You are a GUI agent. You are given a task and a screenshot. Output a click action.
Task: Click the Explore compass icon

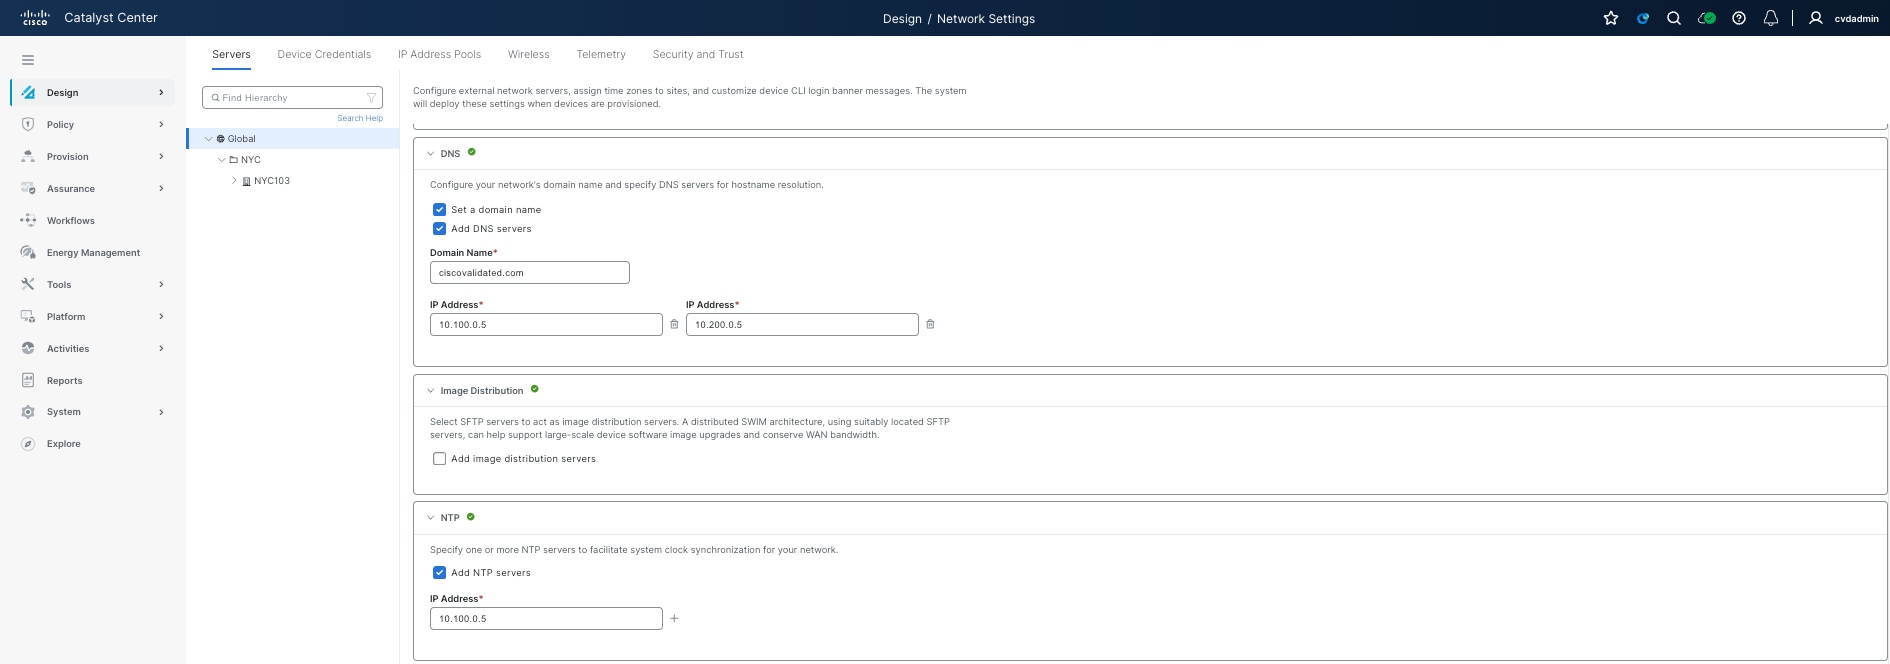(x=28, y=444)
